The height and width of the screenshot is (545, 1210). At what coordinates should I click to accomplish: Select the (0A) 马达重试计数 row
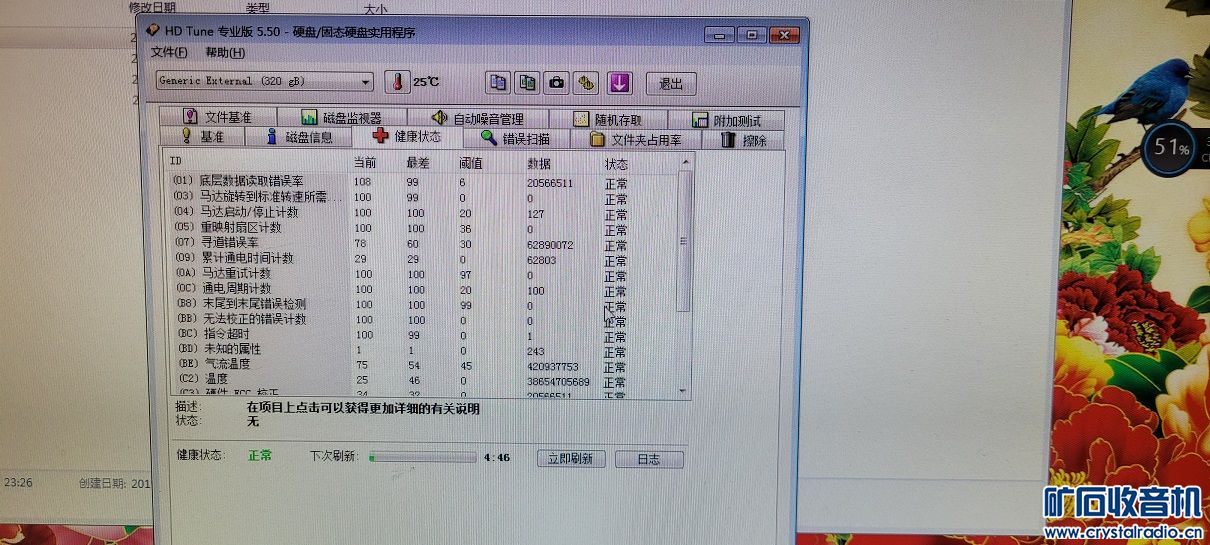coord(422,273)
